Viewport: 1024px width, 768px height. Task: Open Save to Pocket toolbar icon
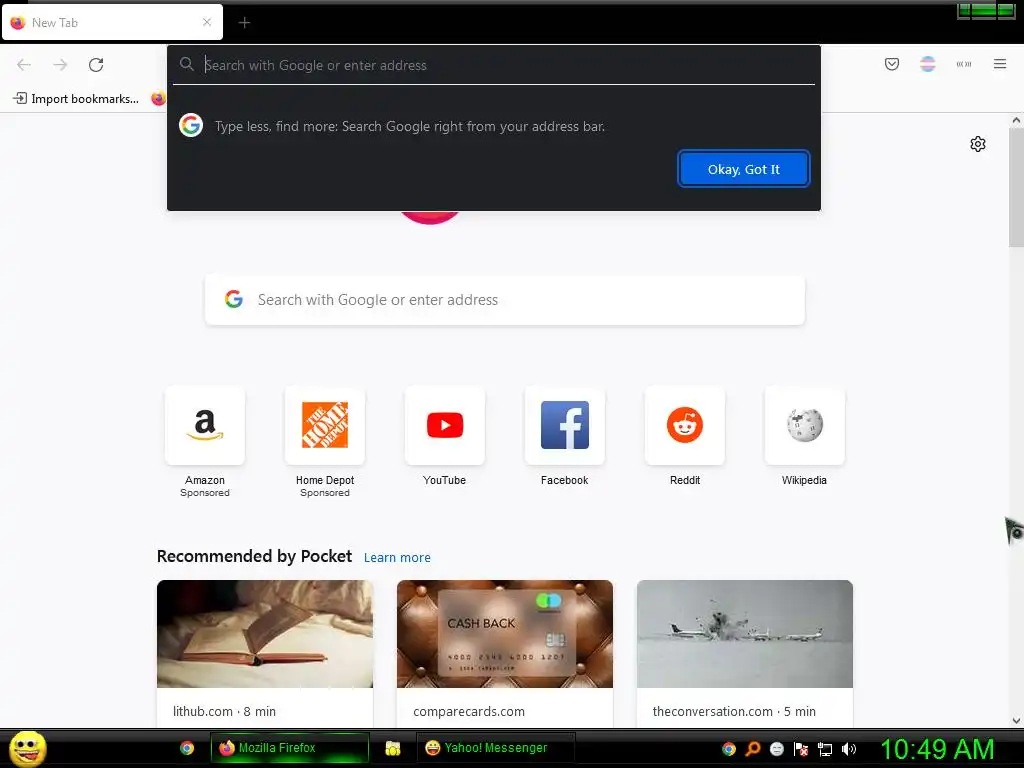tap(891, 64)
